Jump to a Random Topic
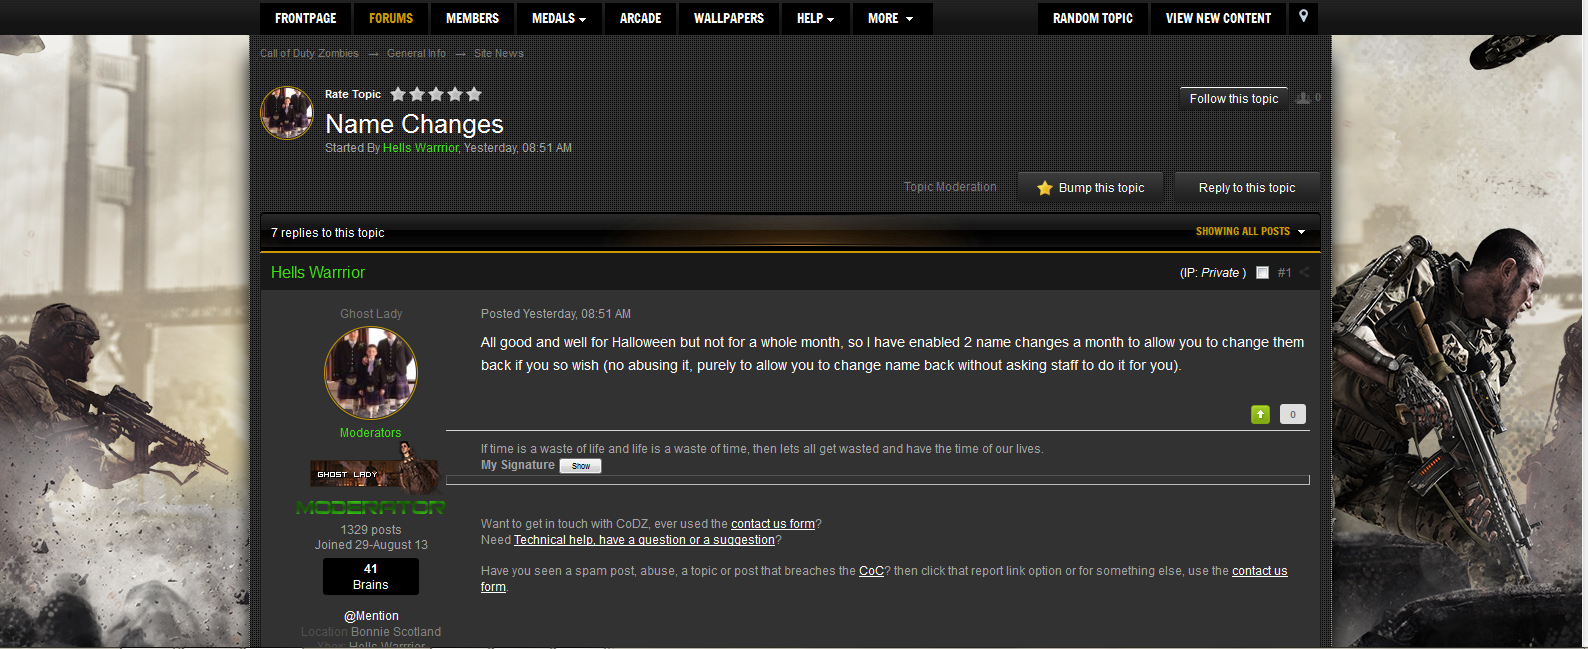1588x649 pixels. pos(1093,18)
